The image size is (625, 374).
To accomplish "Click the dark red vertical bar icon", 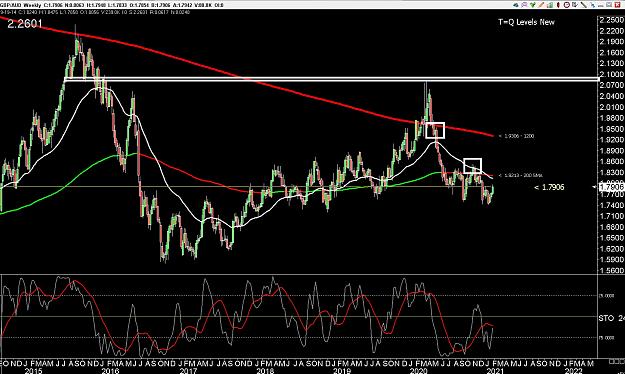I will point(558,5).
